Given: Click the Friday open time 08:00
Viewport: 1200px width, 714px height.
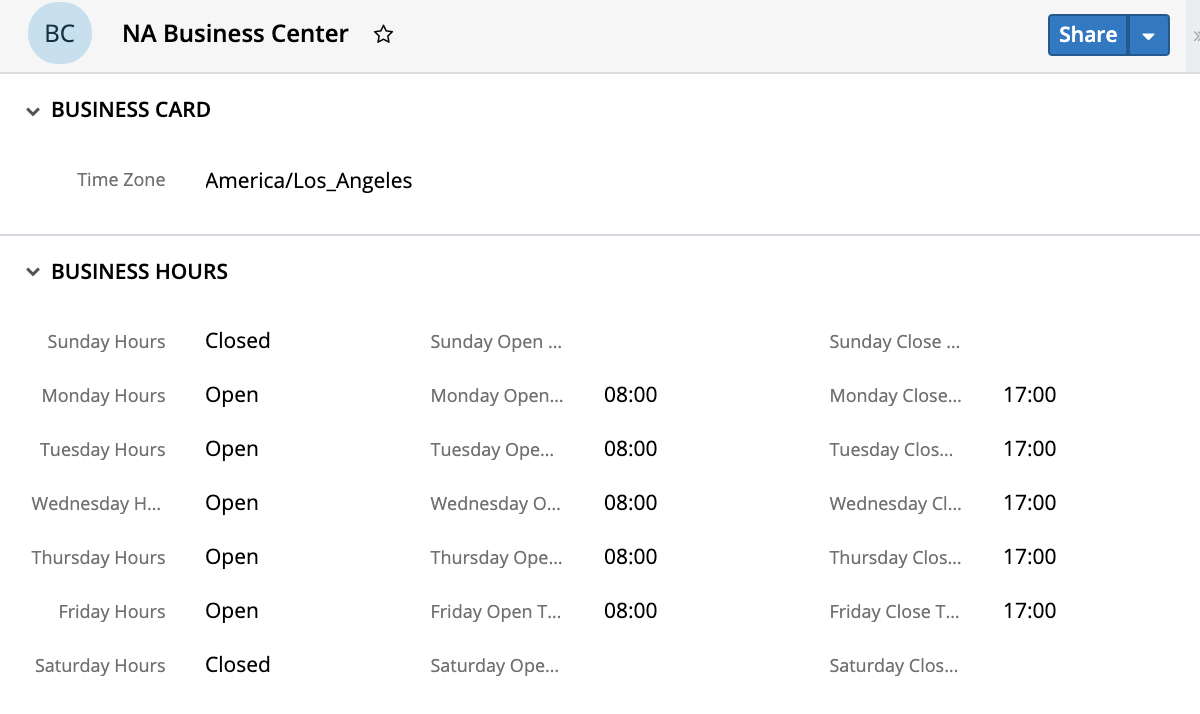Looking at the screenshot, I should [x=630, y=611].
